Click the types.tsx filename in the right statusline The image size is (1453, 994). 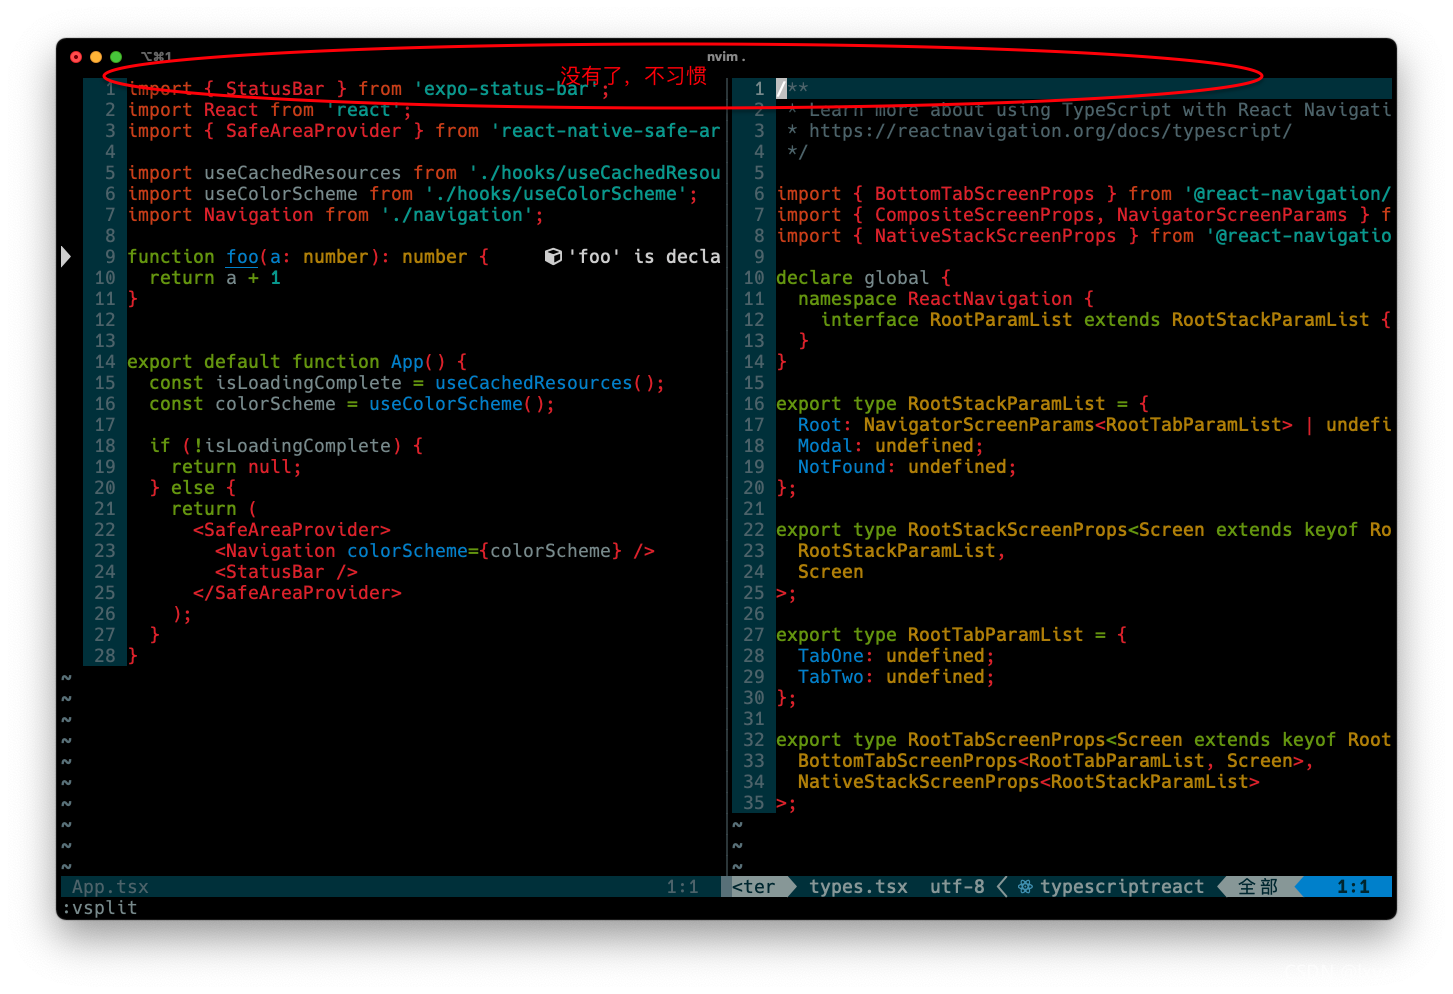coord(858,887)
